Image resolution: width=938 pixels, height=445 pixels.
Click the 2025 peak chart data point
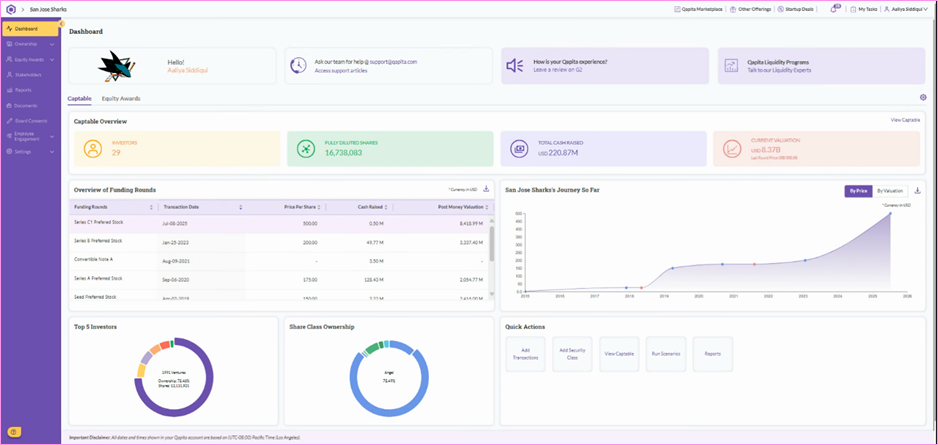coord(890,213)
